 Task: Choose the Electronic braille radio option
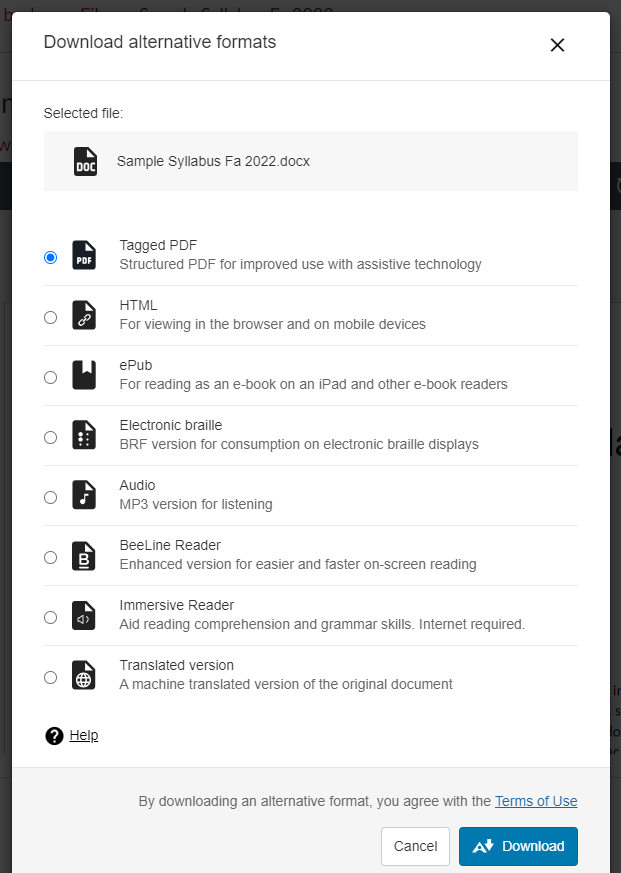(51, 438)
